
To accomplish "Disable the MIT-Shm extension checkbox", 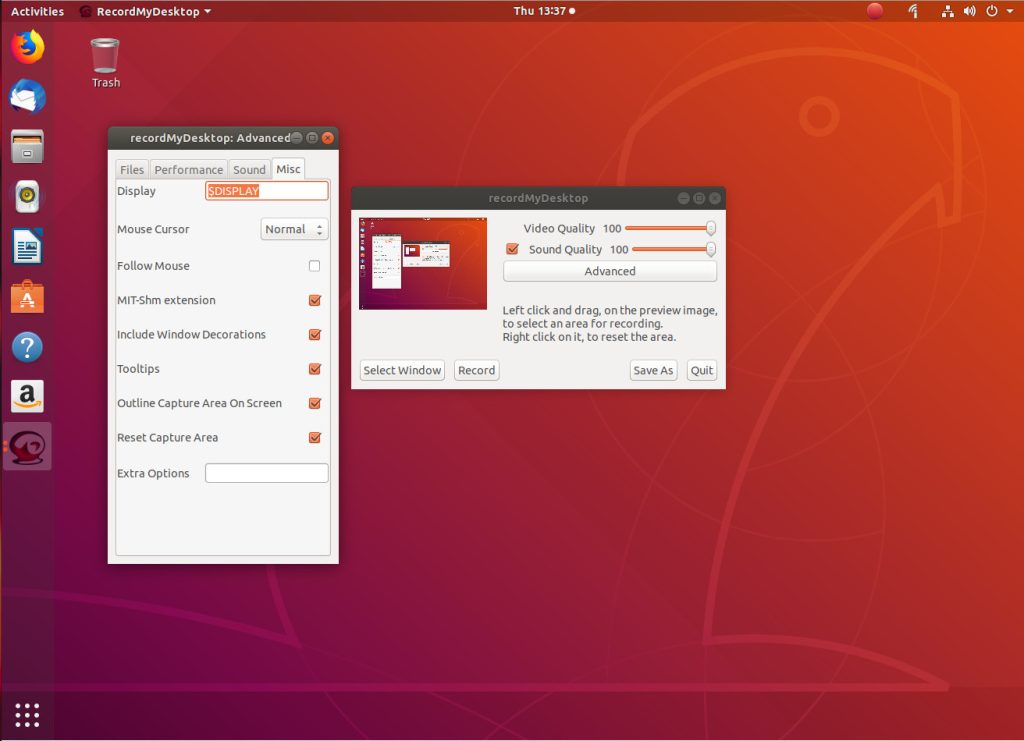I will click(x=314, y=300).
